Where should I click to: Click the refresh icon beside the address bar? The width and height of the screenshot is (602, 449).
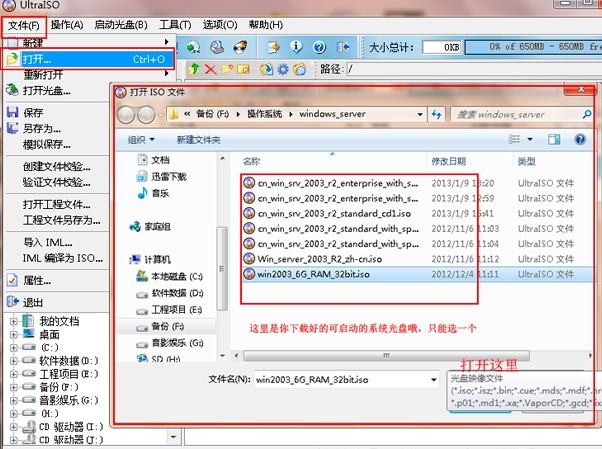[x=433, y=116]
